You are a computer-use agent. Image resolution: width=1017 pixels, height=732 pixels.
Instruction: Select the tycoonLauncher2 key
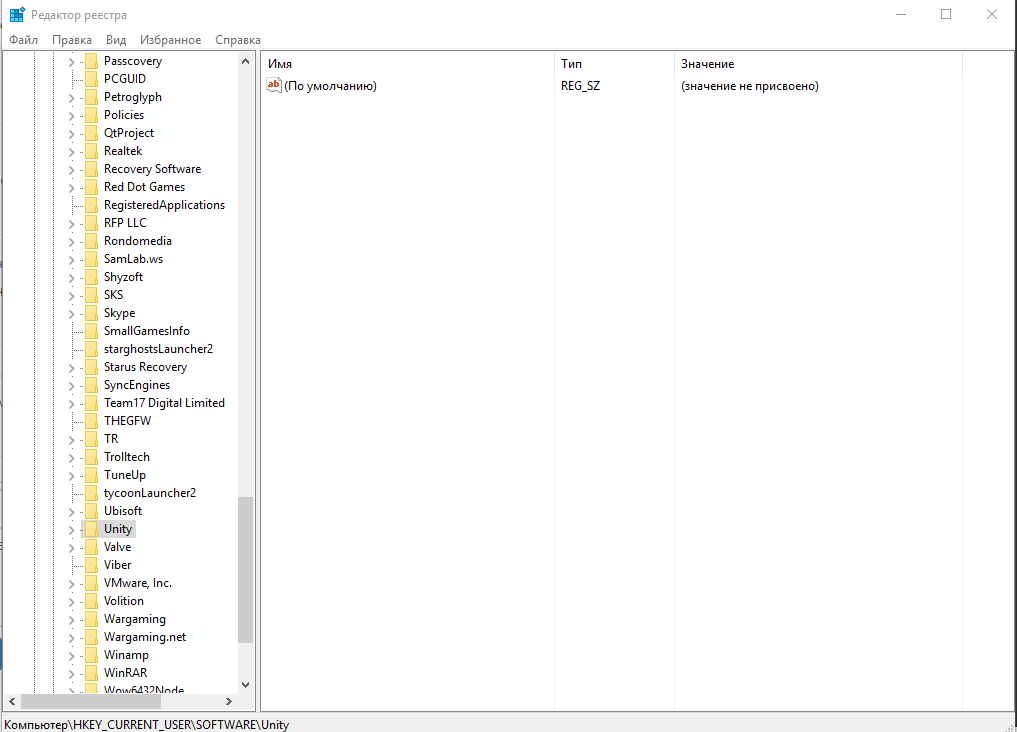[x=150, y=493]
